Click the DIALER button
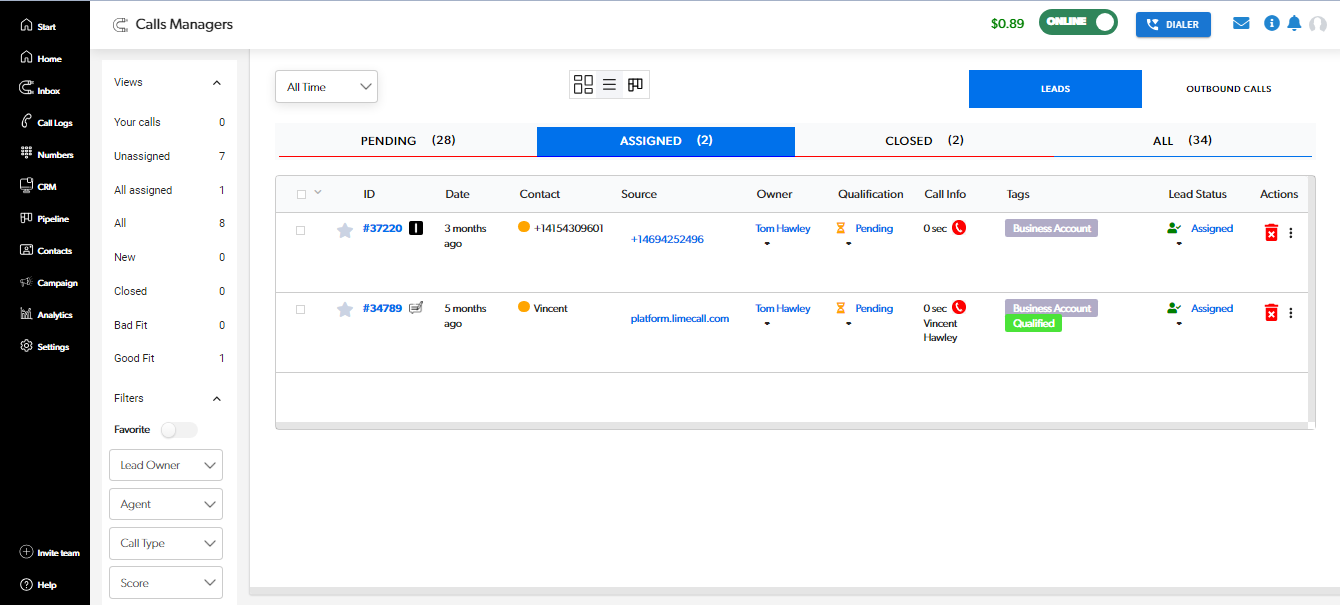The height and width of the screenshot is (605, 1340). (1173, 24)
